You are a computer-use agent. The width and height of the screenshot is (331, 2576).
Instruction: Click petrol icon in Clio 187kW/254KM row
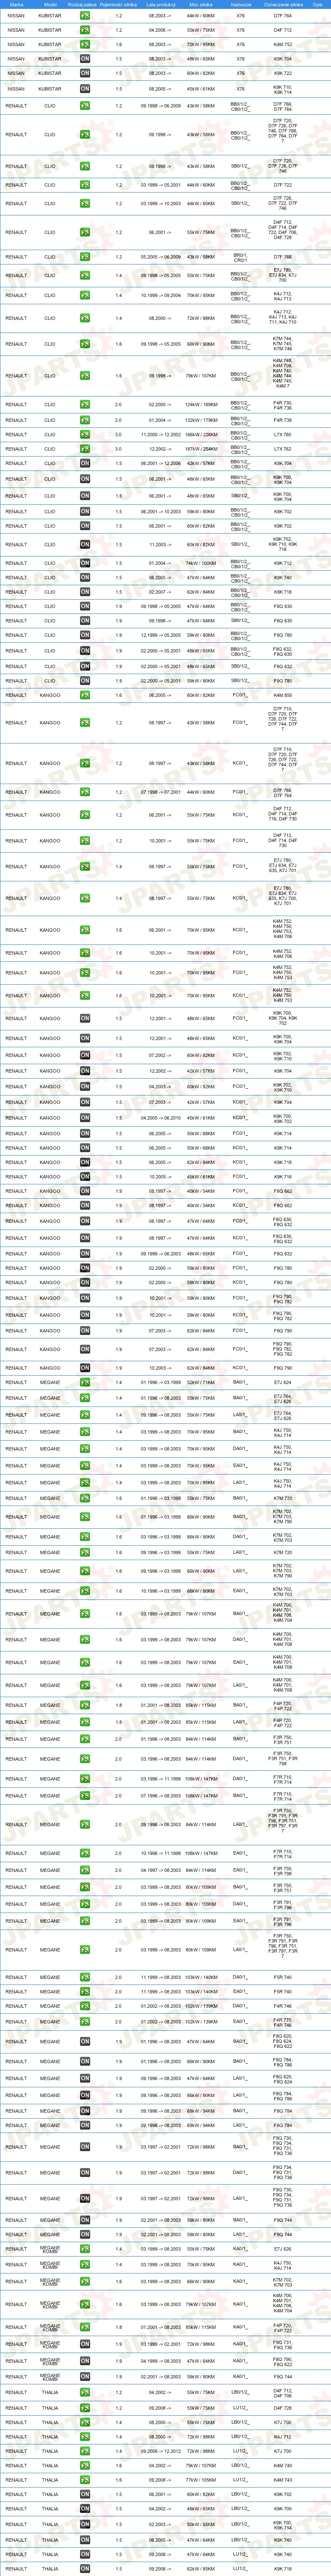(85, 449)
